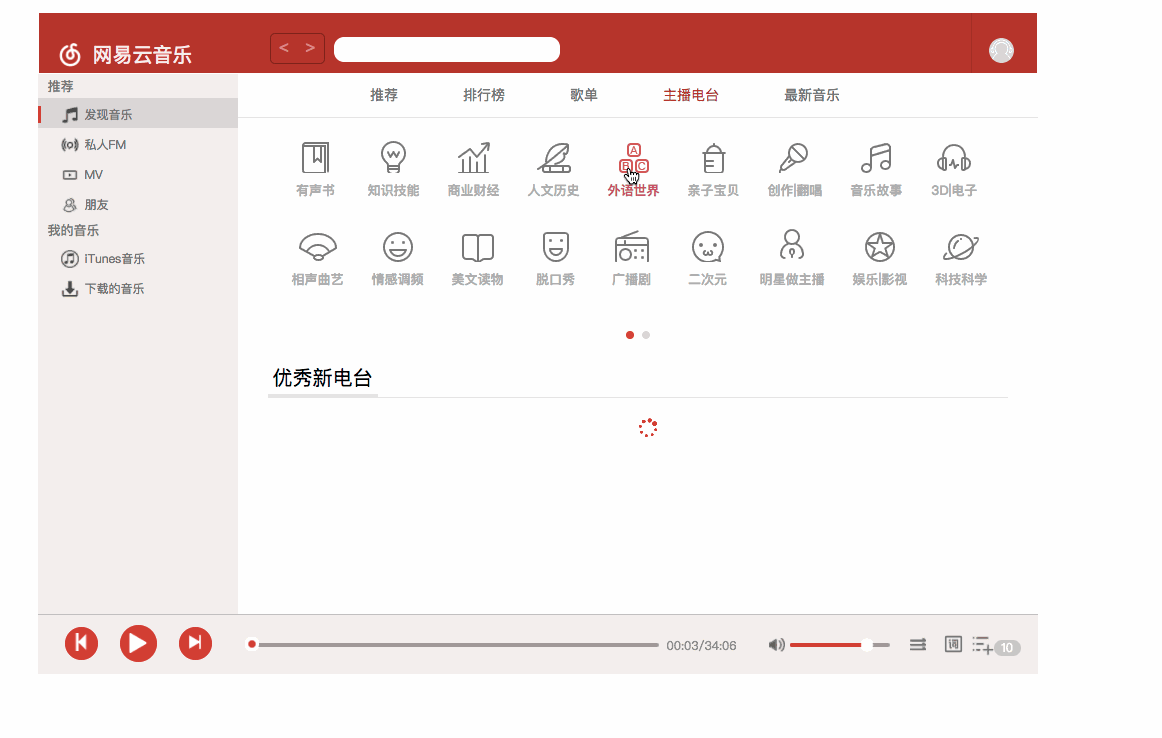Mute the volume speaker icon
The image size is (1162, 738).
(x=776, y=645)
